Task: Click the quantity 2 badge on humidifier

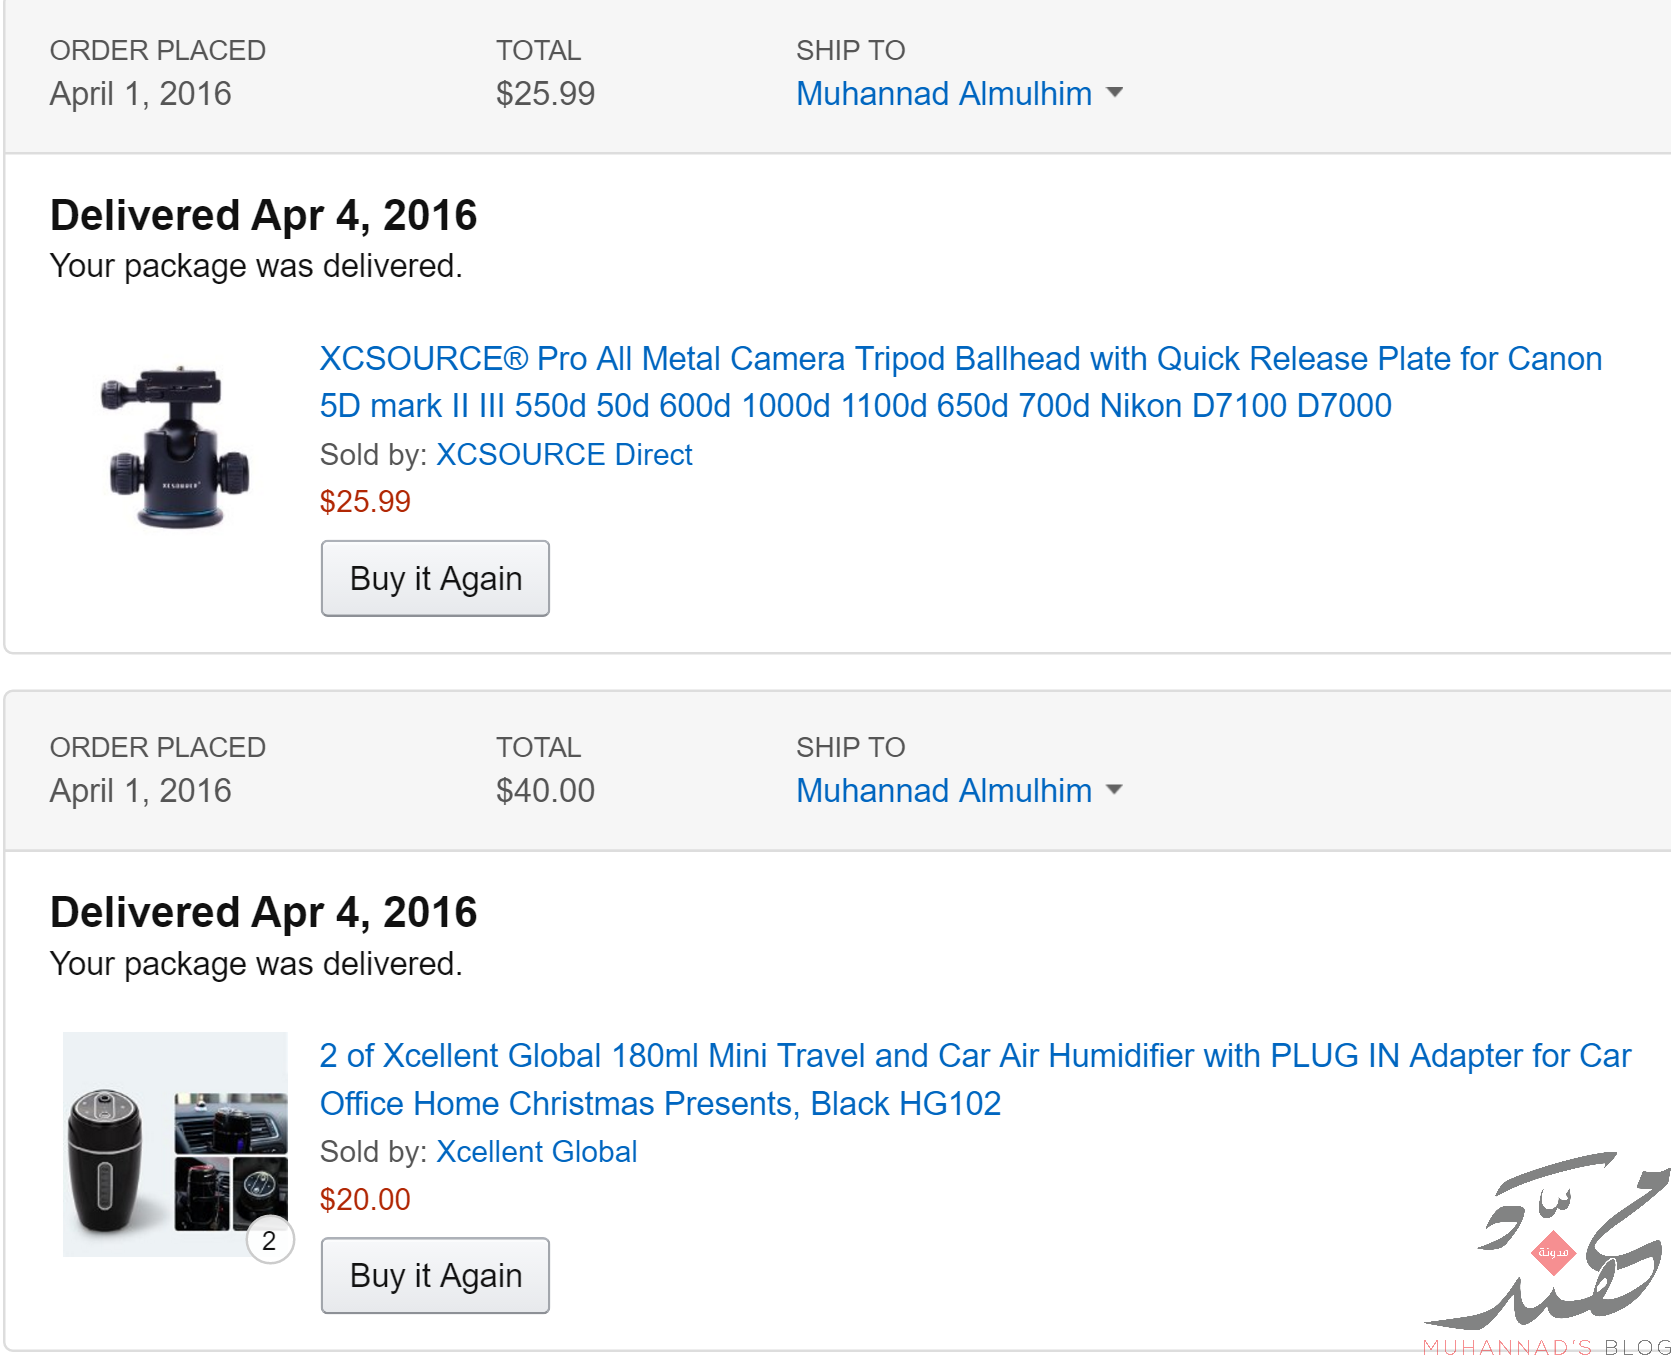Action: click(269, 1240)
